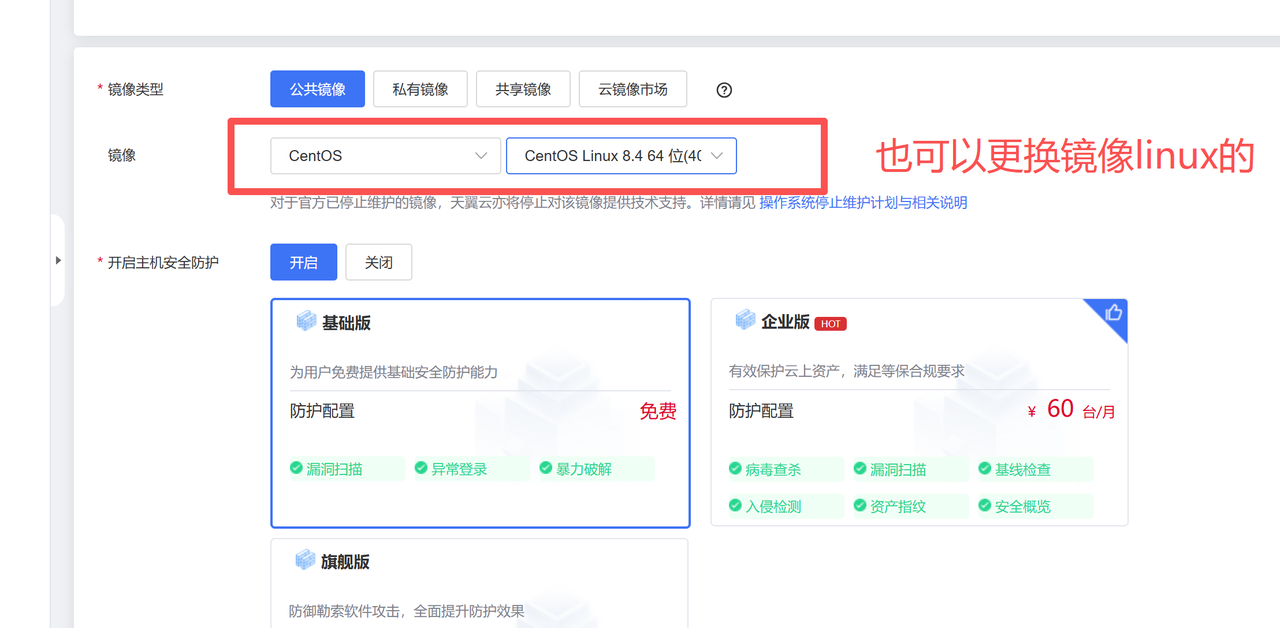Screen dimensions: 1280x628
Task: Open the 操作系统停止维护计划与相关说明 link
Action: point(863,203)
